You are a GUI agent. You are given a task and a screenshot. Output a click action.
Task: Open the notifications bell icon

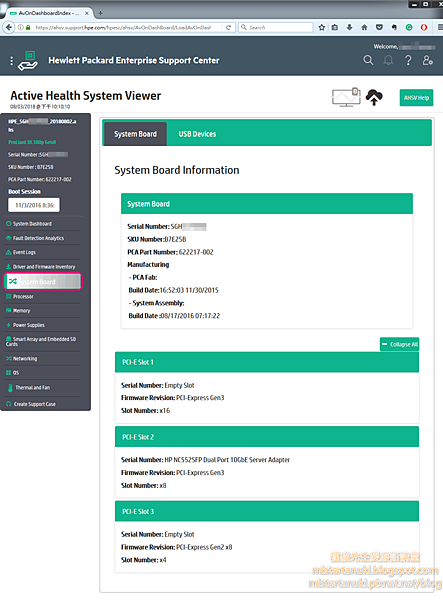[x=388, y=60]
